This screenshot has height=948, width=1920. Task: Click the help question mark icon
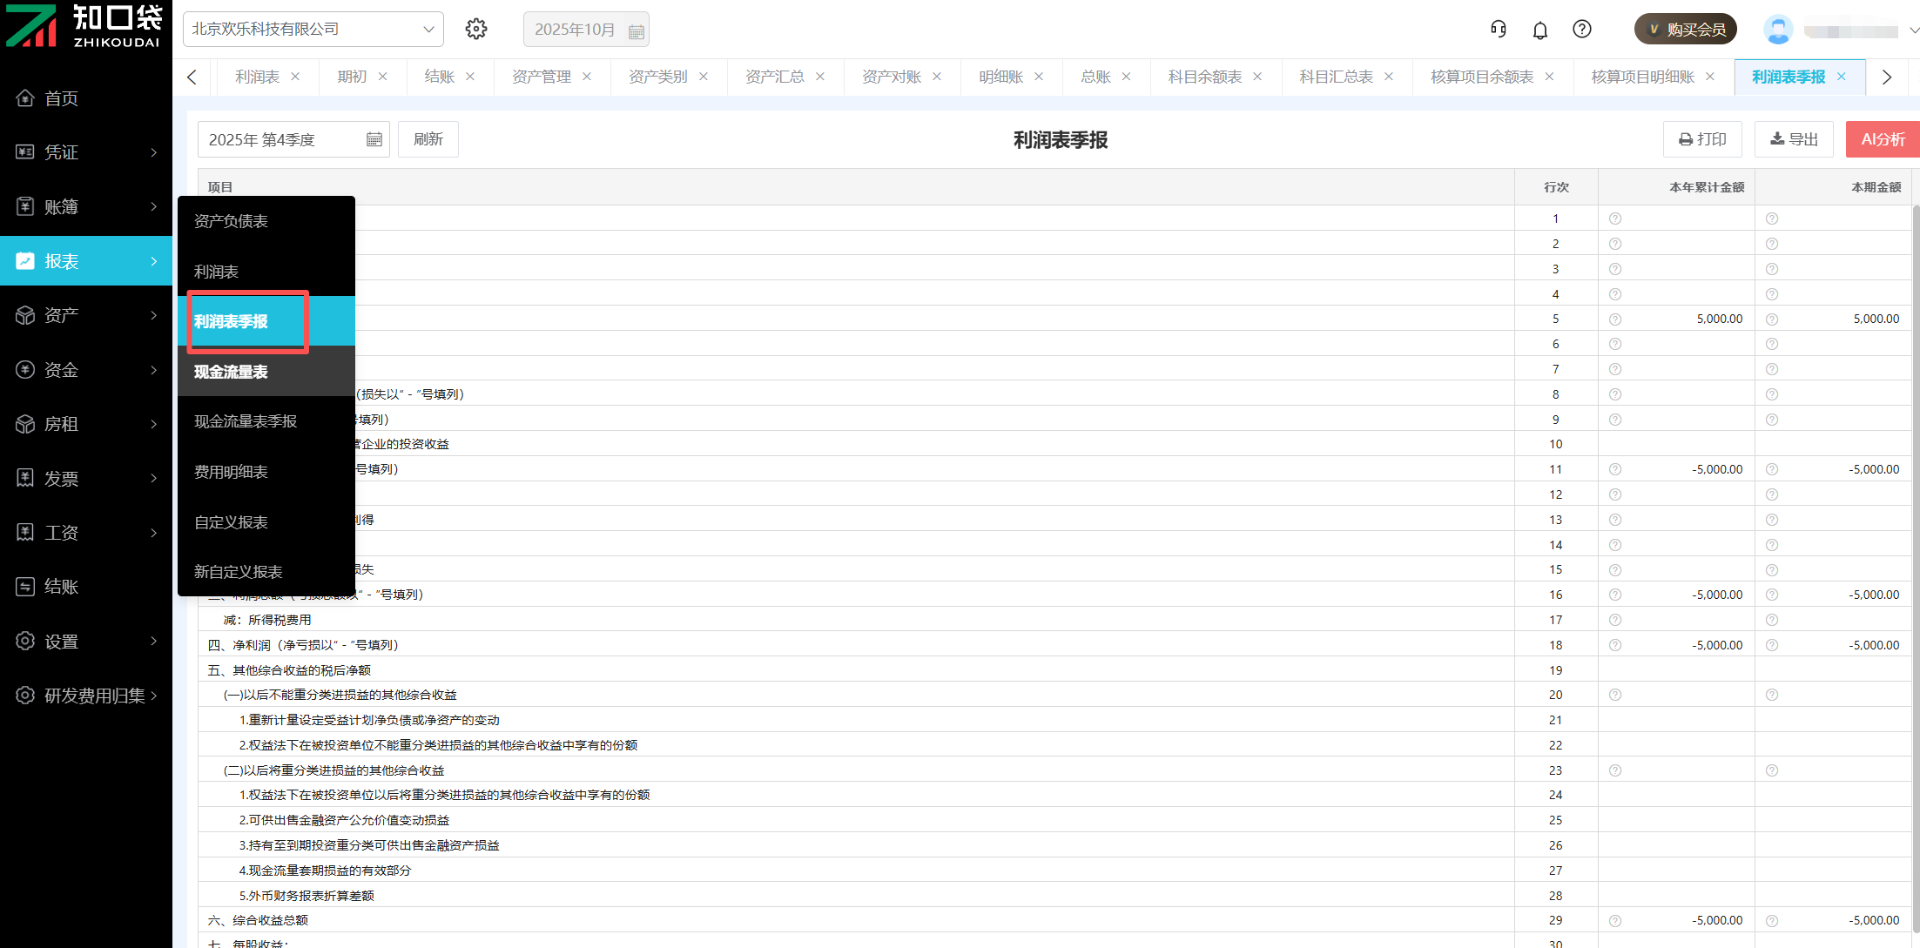1582,29
